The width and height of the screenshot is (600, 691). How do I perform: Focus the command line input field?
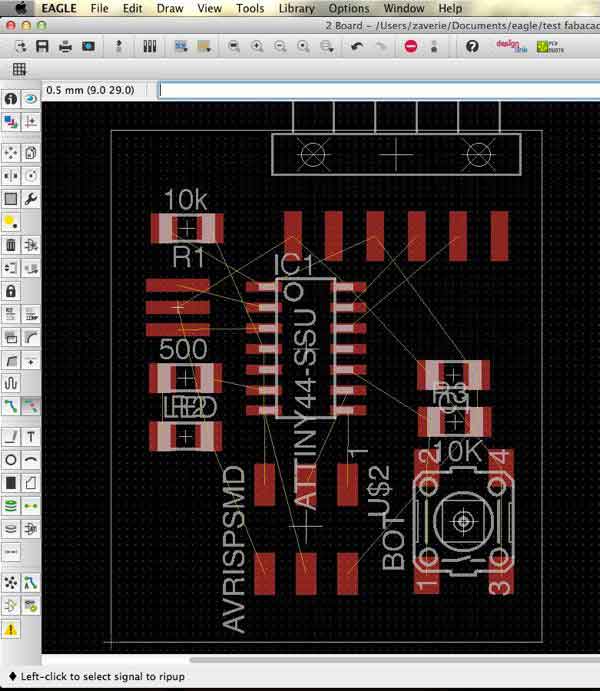[379, 90]
